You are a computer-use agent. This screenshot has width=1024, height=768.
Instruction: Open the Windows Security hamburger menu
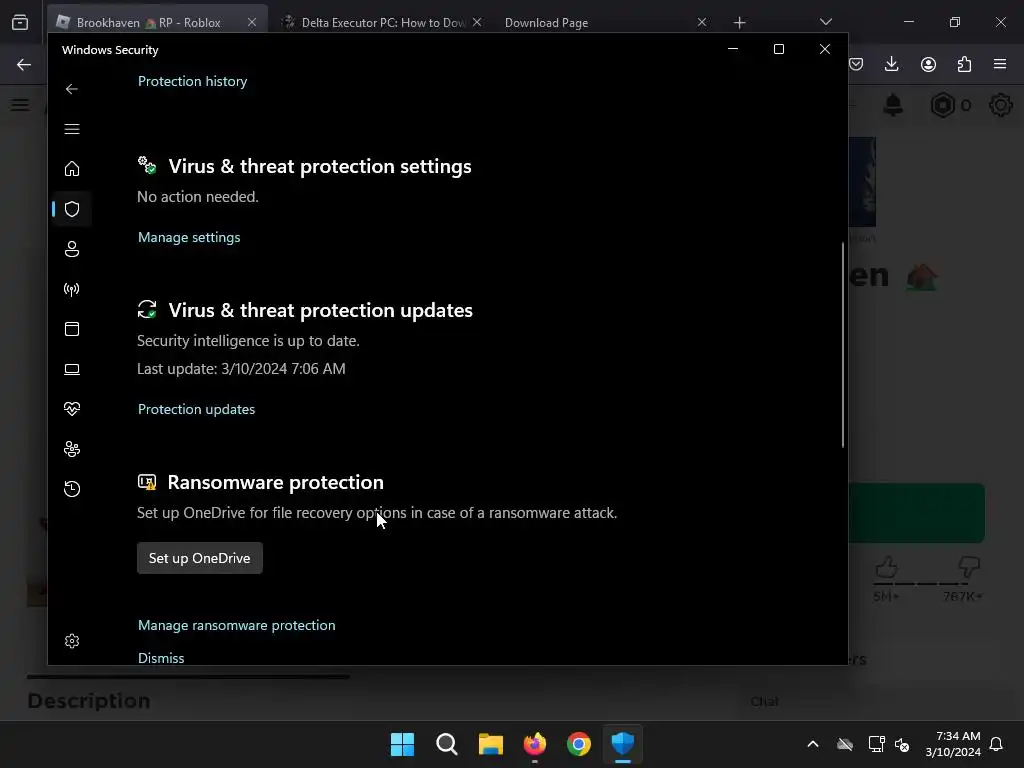click(x=72, y=129)
